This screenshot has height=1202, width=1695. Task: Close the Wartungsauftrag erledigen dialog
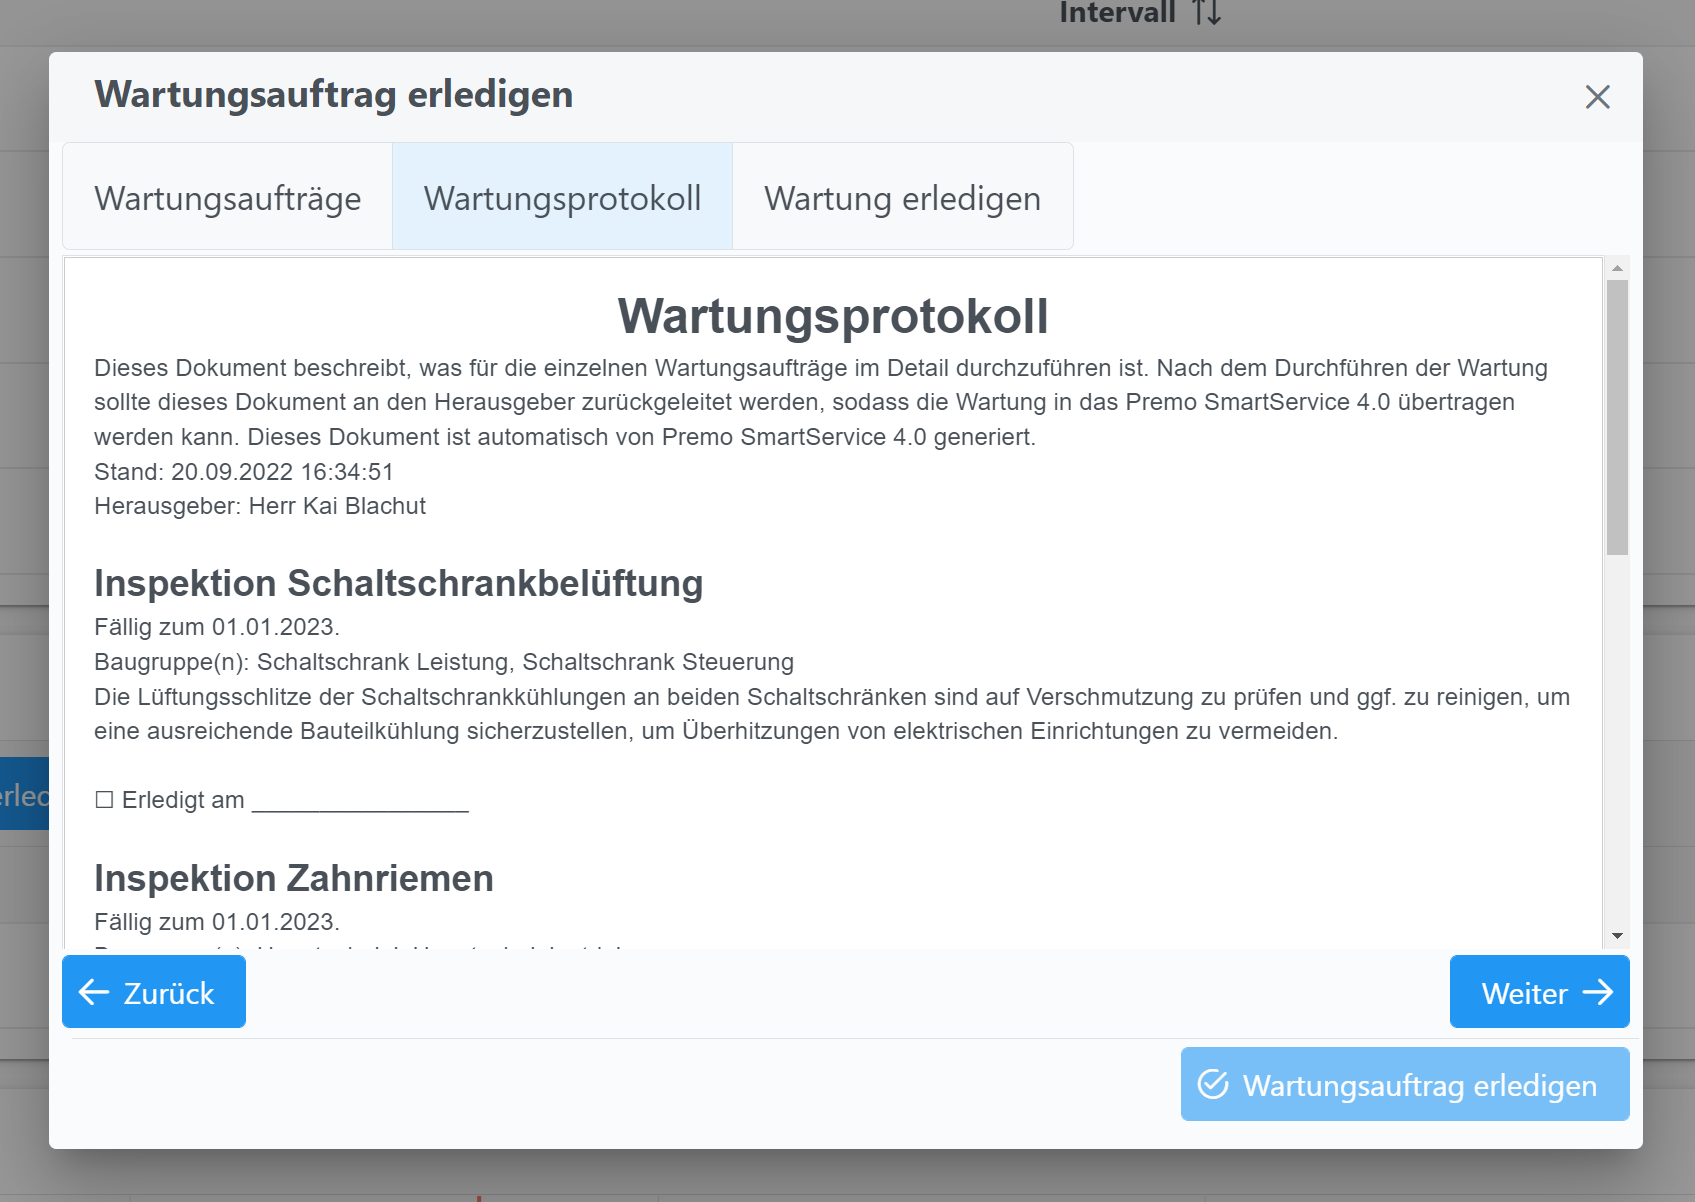pos(1597,97)
